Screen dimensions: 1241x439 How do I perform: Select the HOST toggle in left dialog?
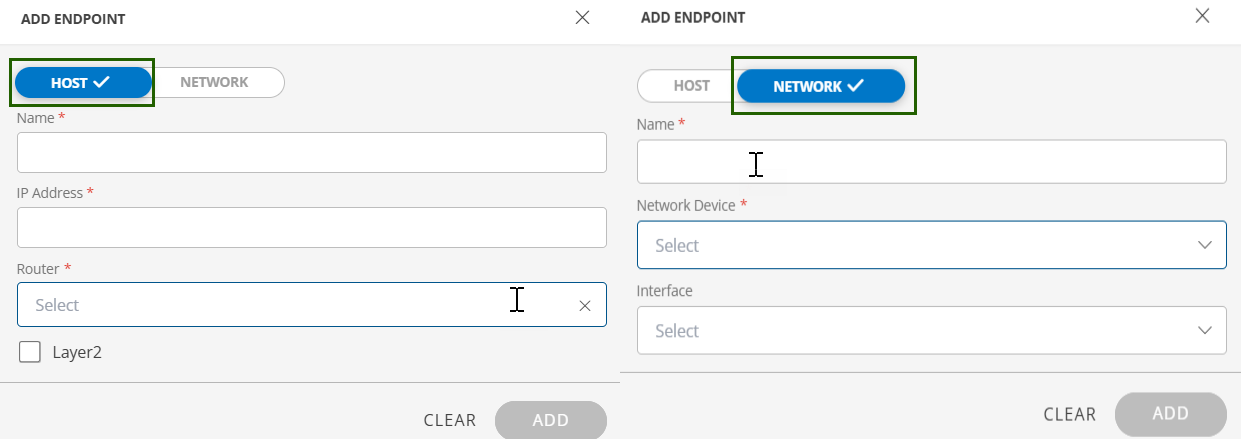coord(82,83)
